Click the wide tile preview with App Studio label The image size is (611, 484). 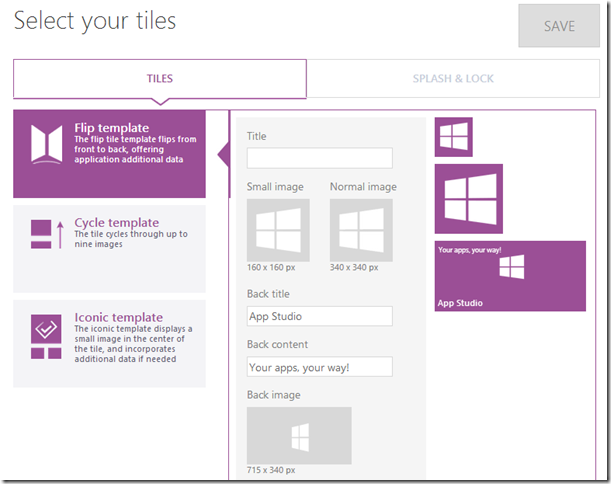[510, 276]
